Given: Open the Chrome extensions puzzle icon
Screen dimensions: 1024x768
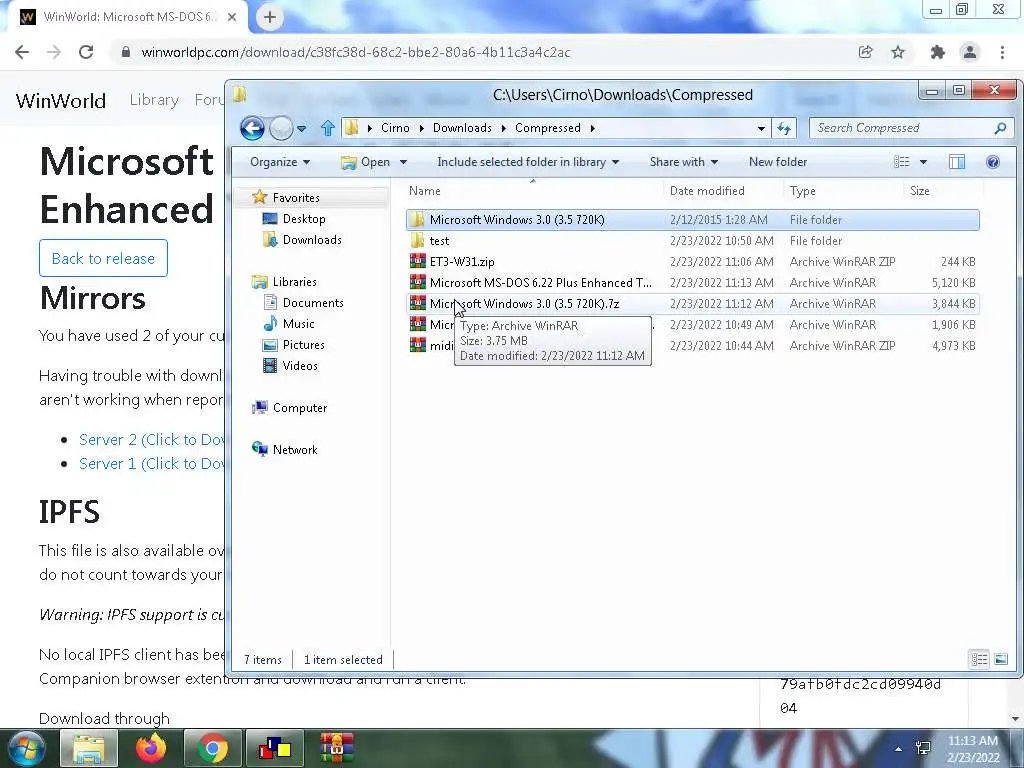Looking at the screenshot, I should [x=938, y=52].
